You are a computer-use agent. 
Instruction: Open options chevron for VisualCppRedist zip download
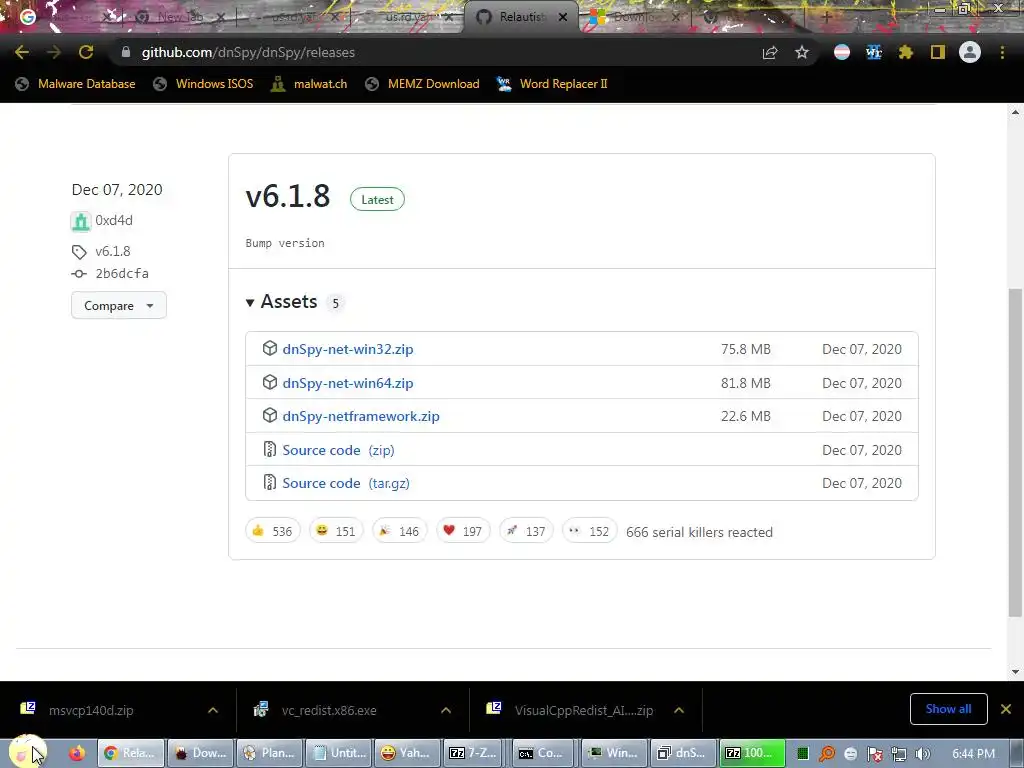679,710
